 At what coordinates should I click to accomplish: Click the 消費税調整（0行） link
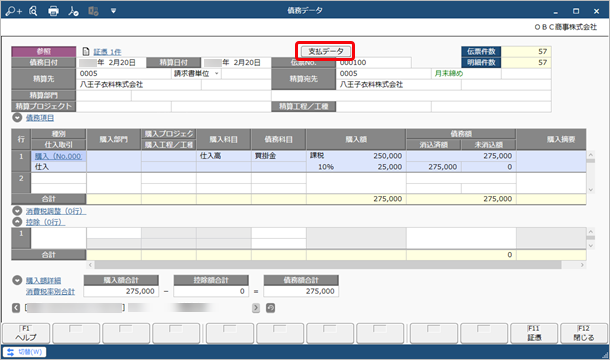tap(56, 211)
